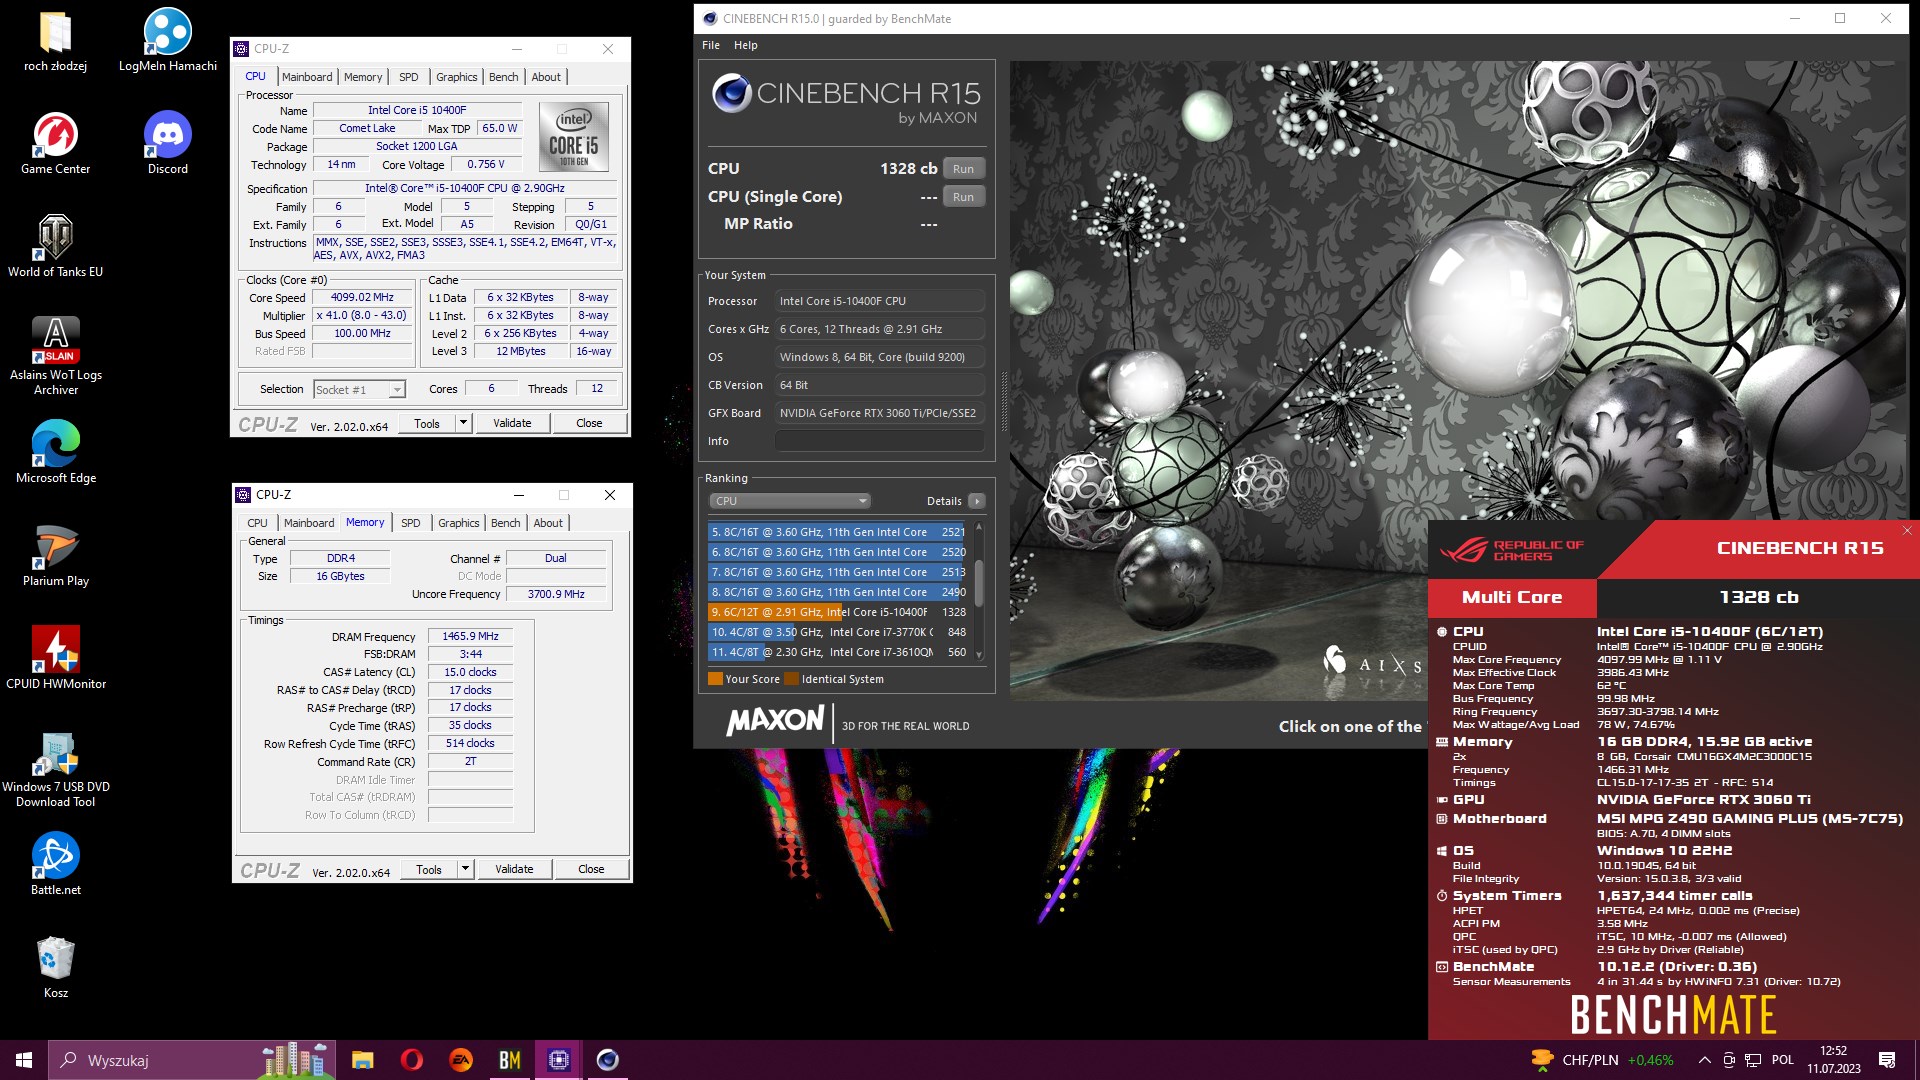Open the Windows Start menu
The width and height of the screenshot is (1920, 1080).
tap(24, 1060)
